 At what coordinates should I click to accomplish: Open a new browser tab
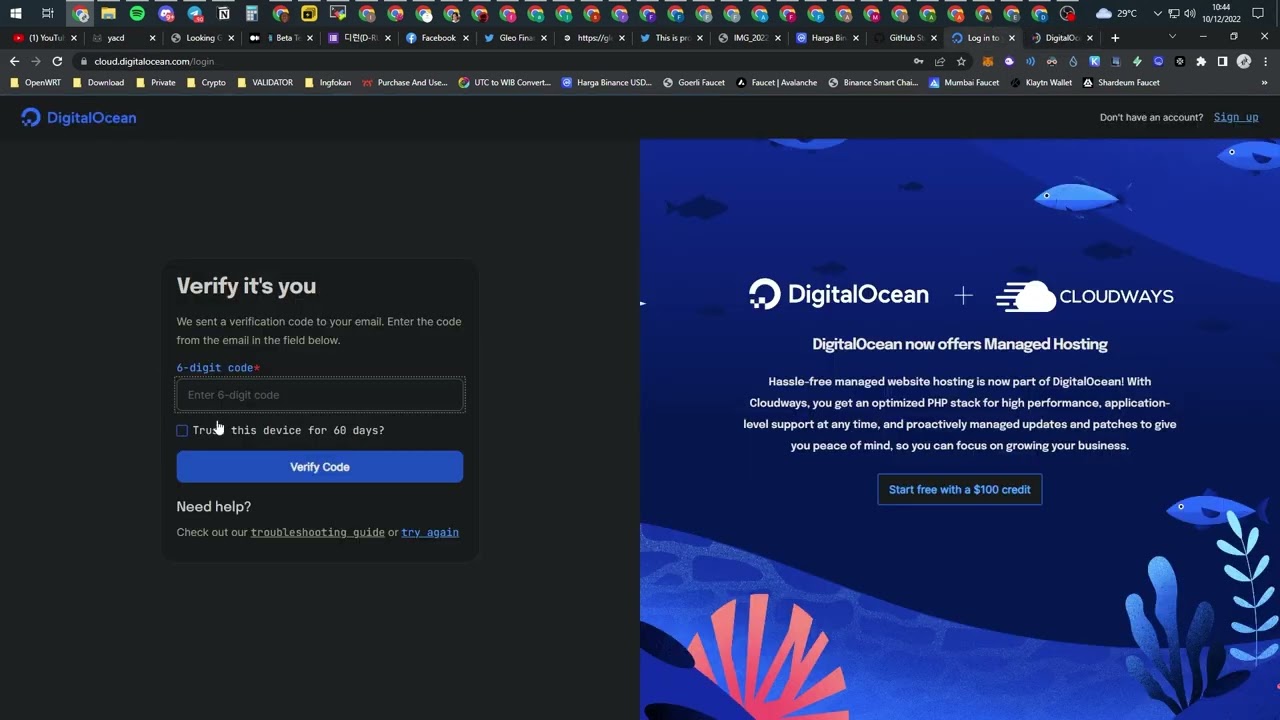point(1115,38)
